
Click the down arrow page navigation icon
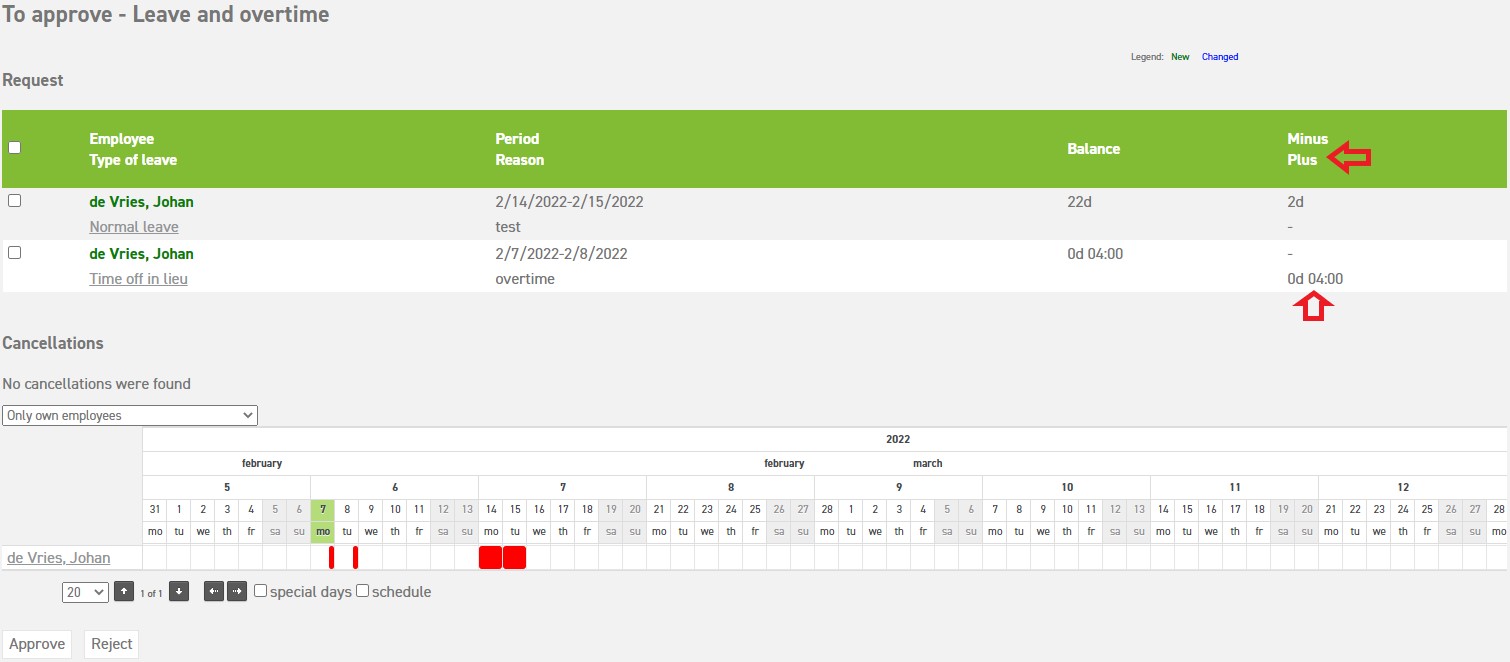click(179, 592)
